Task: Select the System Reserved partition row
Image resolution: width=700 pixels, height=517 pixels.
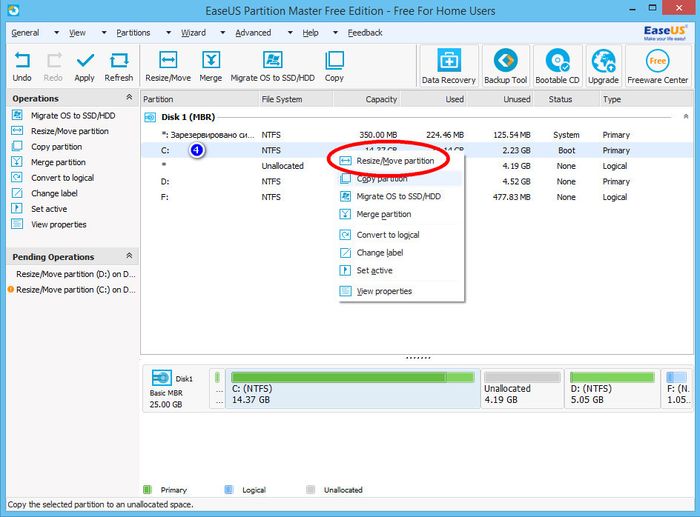Action: [417, 135]
